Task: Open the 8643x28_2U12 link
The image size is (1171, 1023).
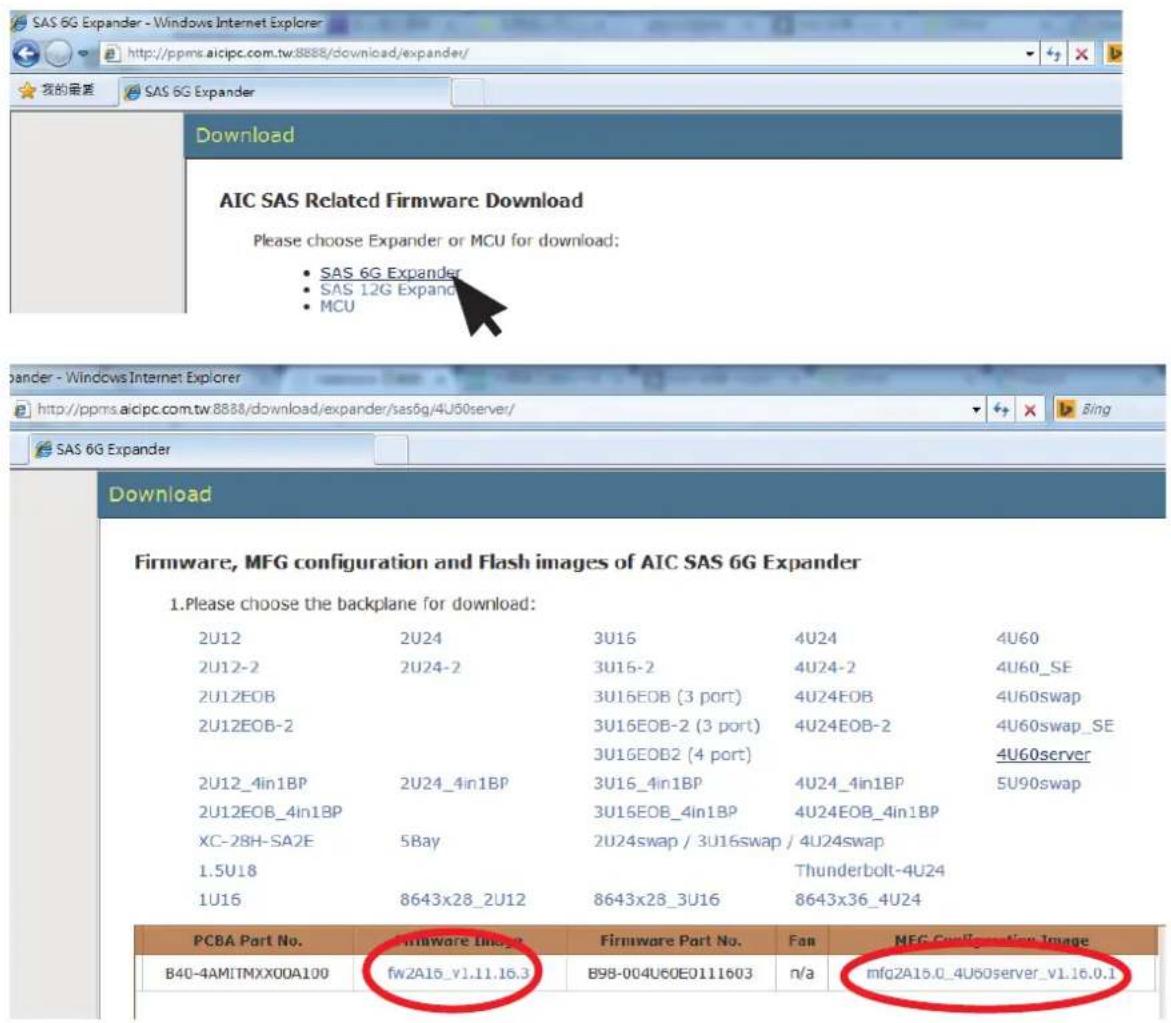Action: 462,900
